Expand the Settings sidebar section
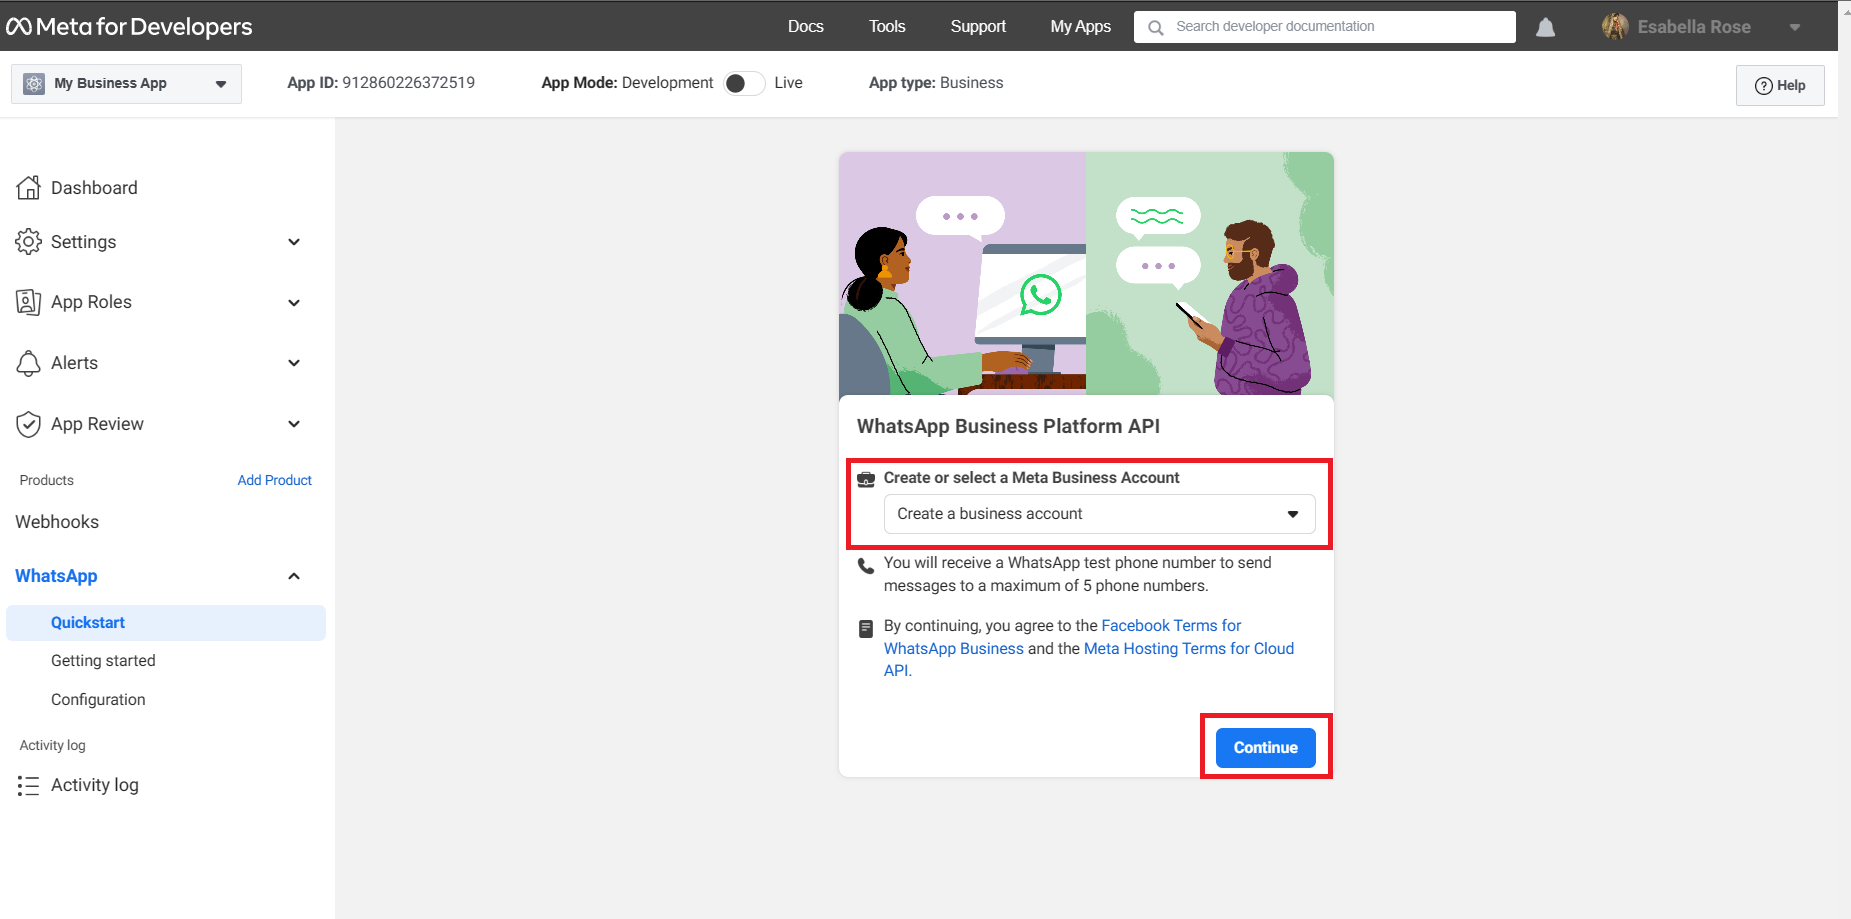1851x919 pixels. click(294, 242)
